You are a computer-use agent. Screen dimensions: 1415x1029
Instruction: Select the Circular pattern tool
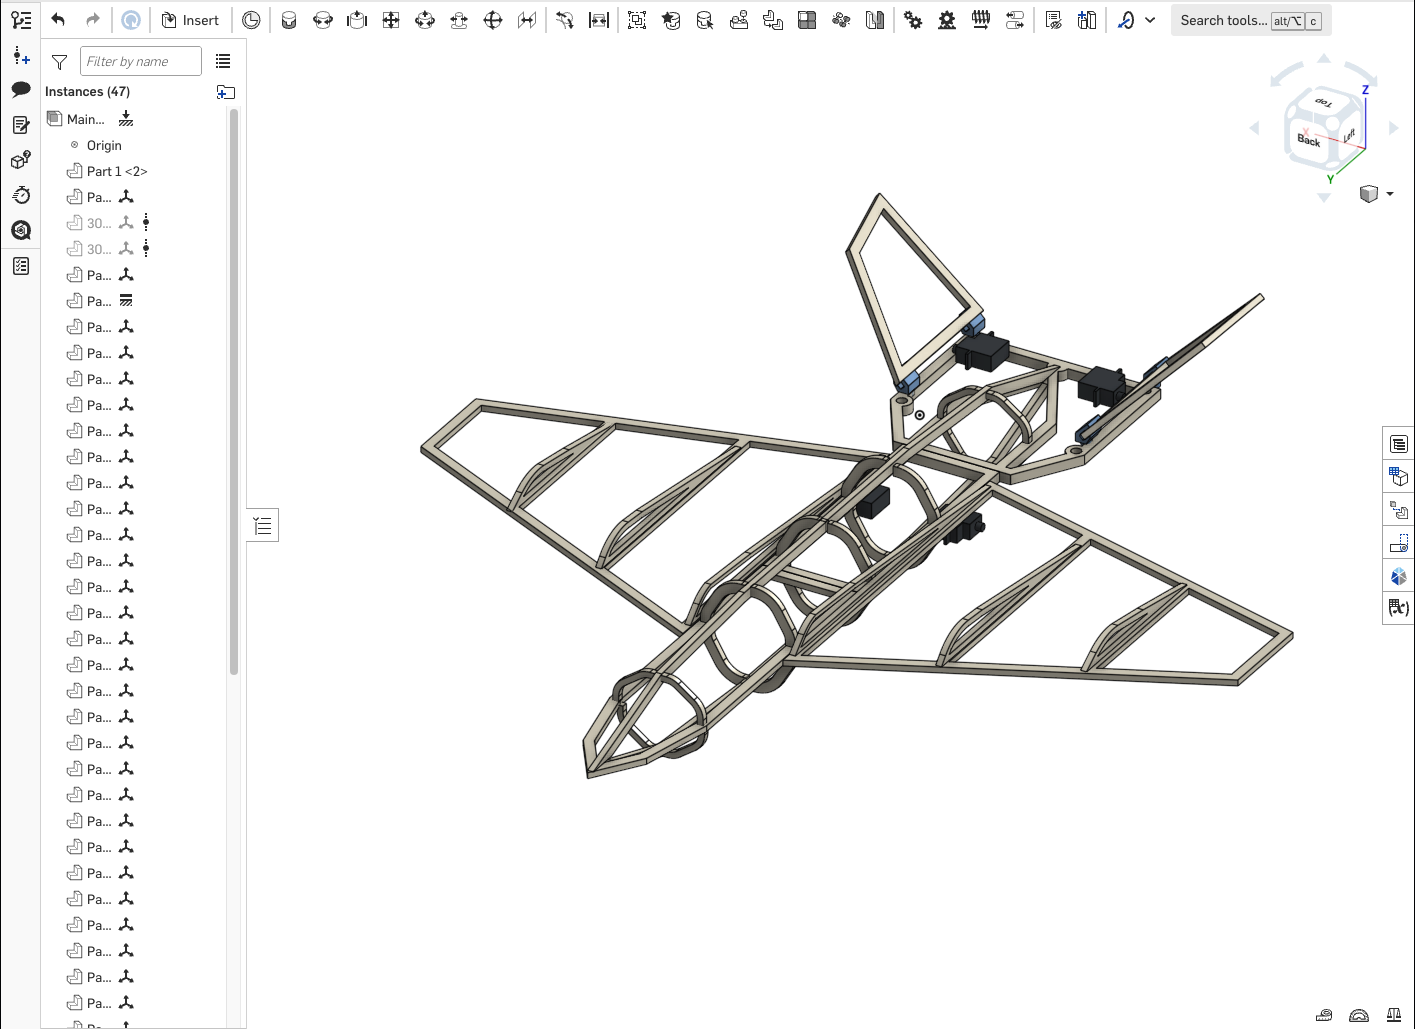(841, 20)
